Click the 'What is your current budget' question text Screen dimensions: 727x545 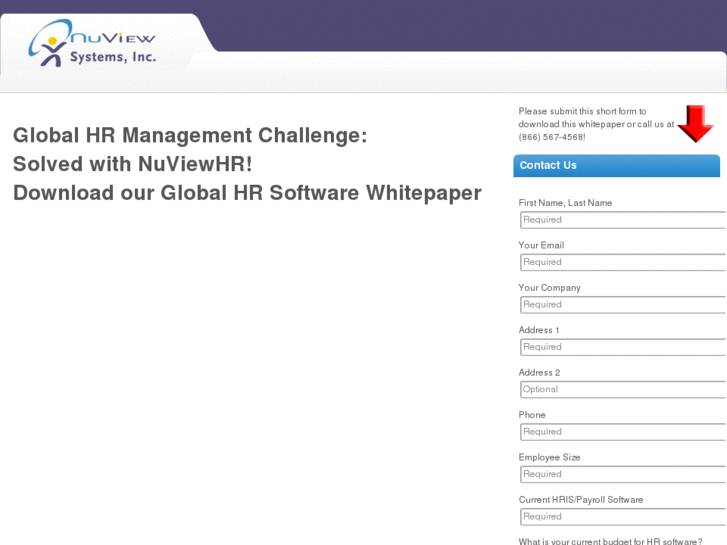tap(610, 541)
